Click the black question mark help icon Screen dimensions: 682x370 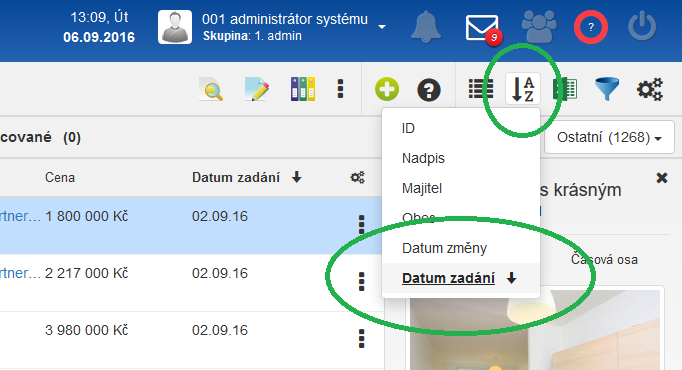coord(429,90)
